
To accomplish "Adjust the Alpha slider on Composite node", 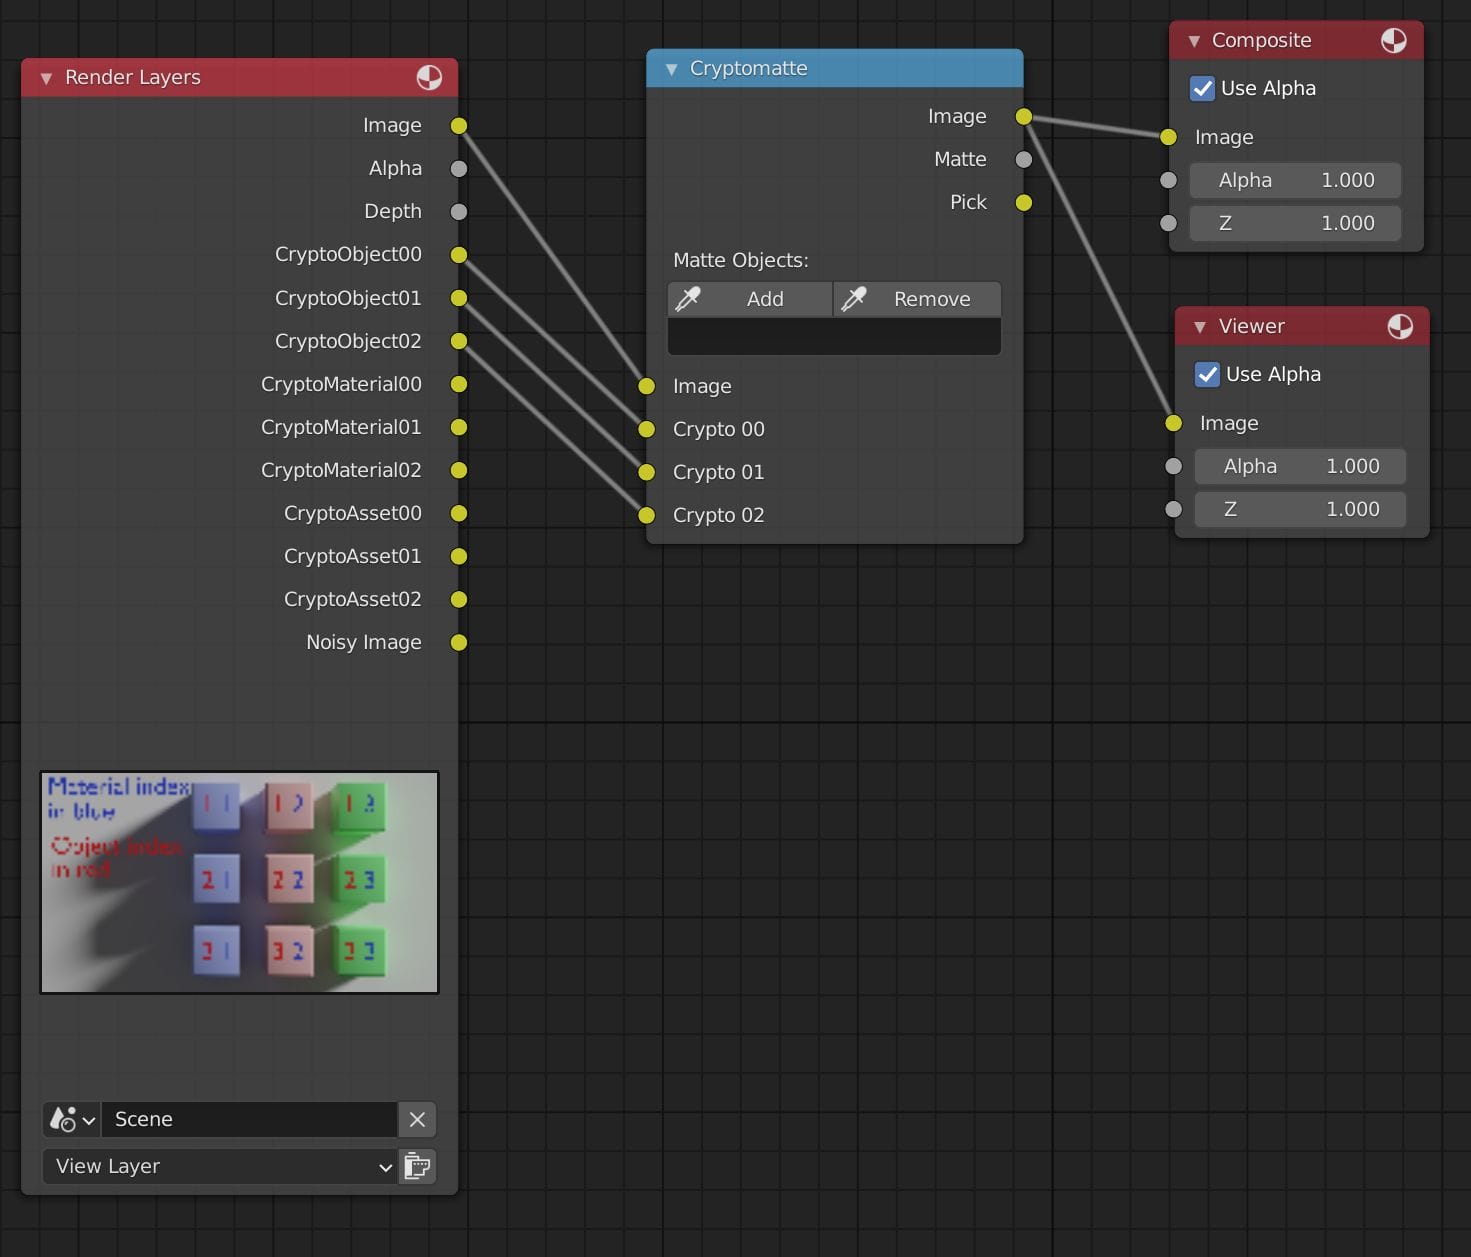I will point(1294,180).
